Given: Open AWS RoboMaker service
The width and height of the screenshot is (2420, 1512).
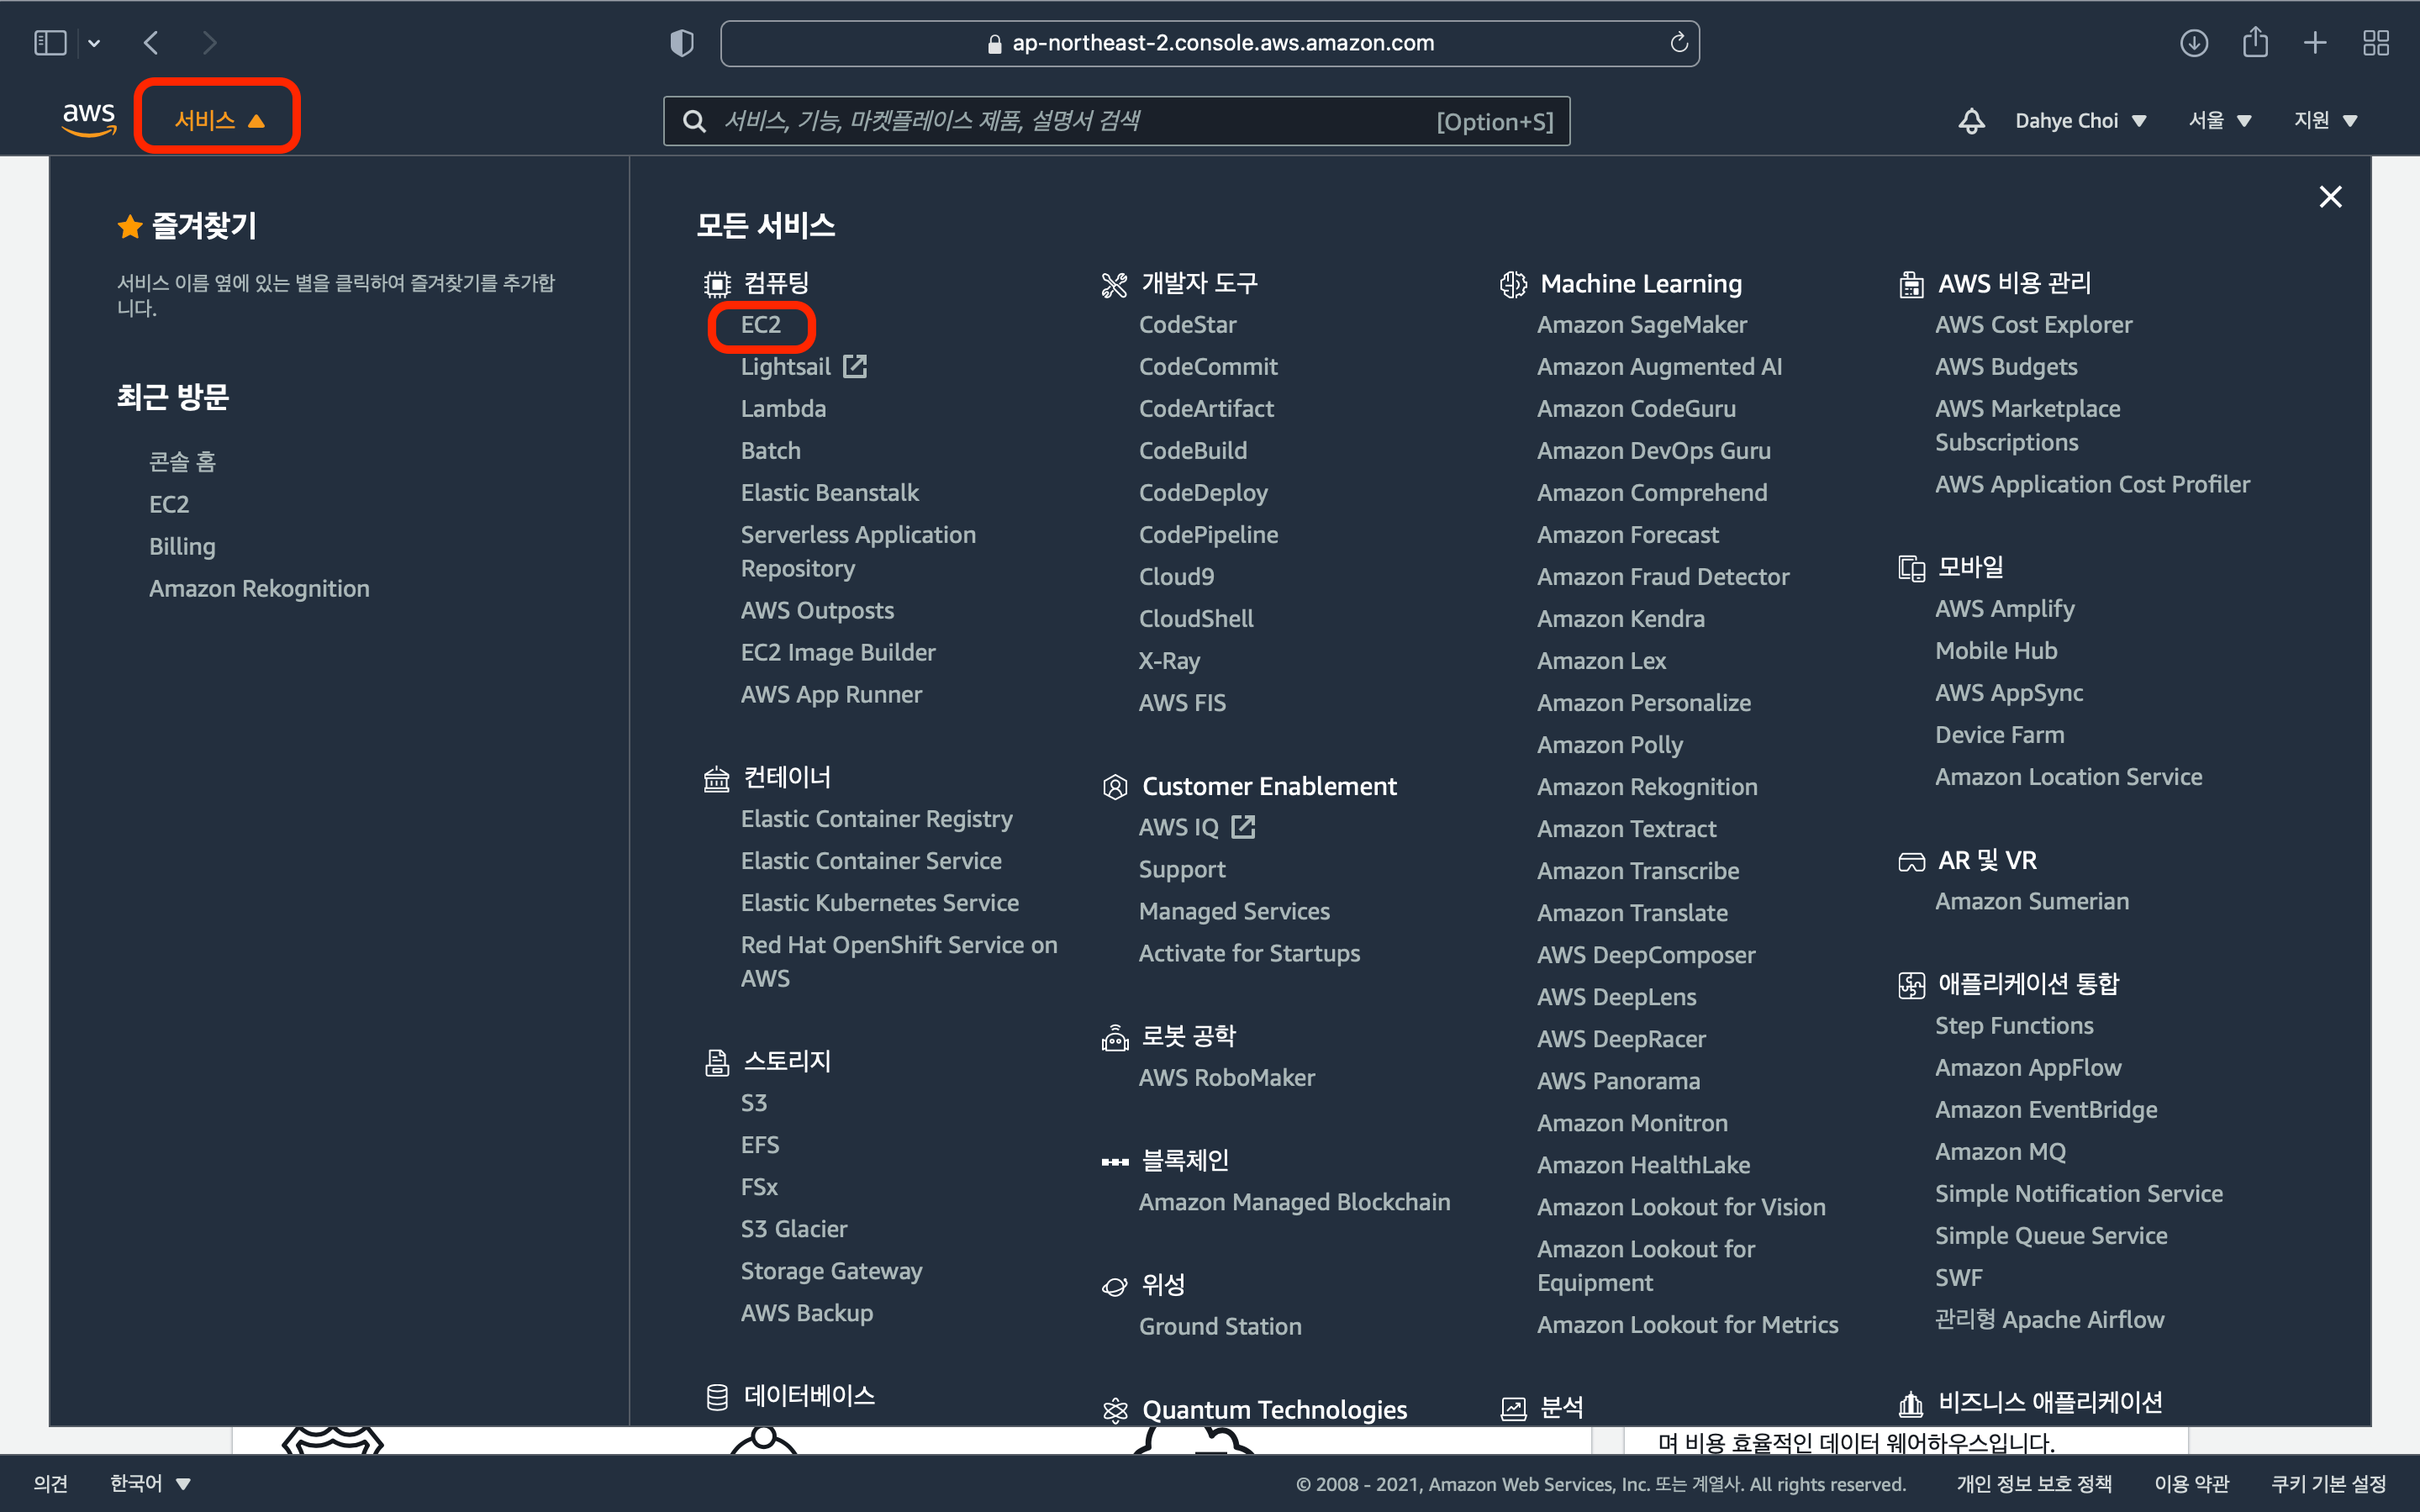Looking at the screenshot, I should tap(1226, 1078).
